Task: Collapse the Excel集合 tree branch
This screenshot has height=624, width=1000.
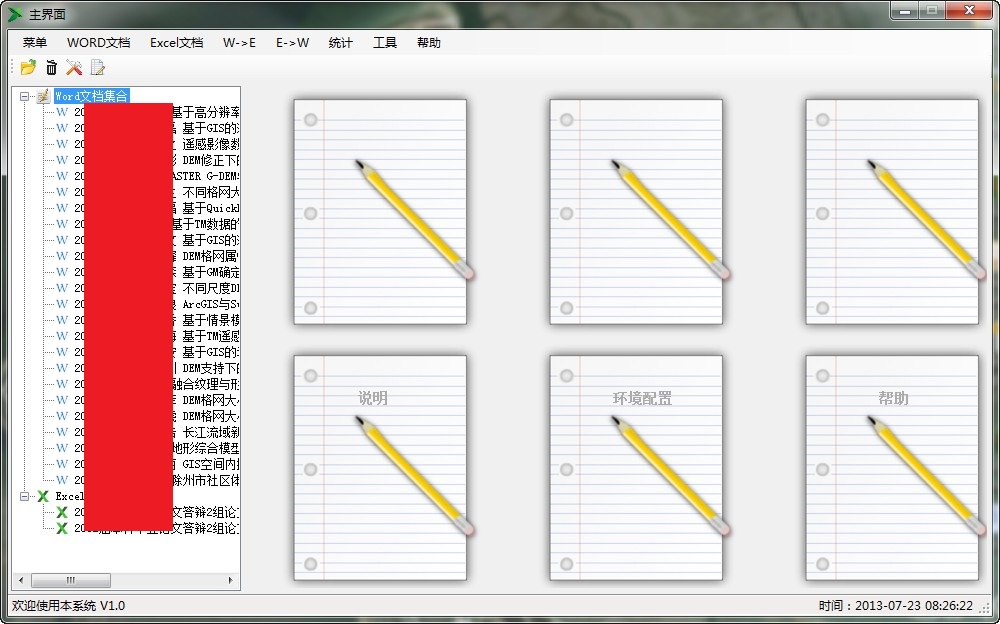Action: tap(22, 497)
